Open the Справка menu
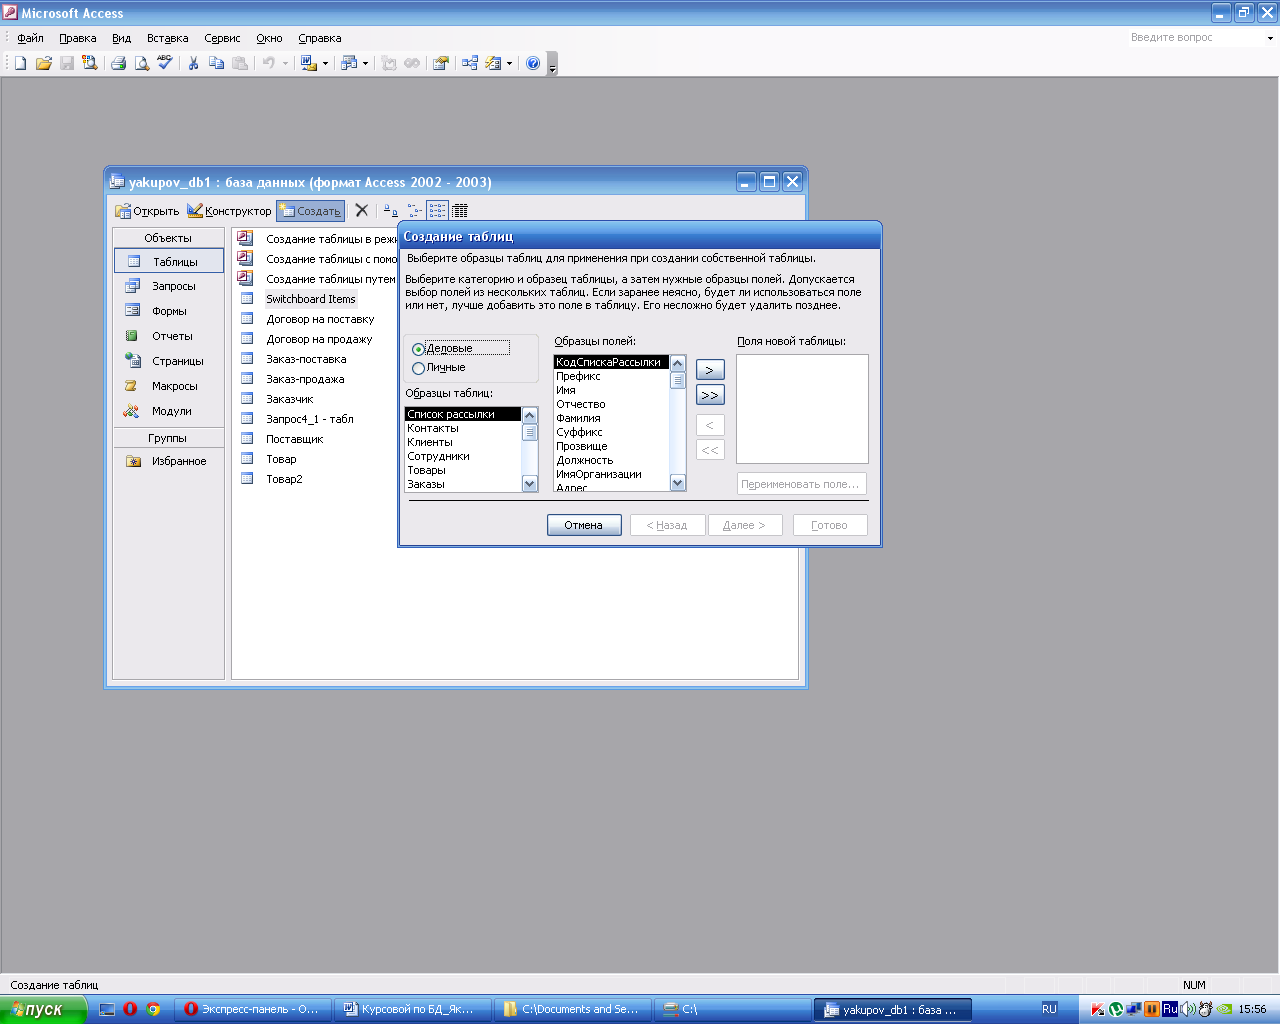Screen dimensions: 1280x1024 click(x=320, y=38)
